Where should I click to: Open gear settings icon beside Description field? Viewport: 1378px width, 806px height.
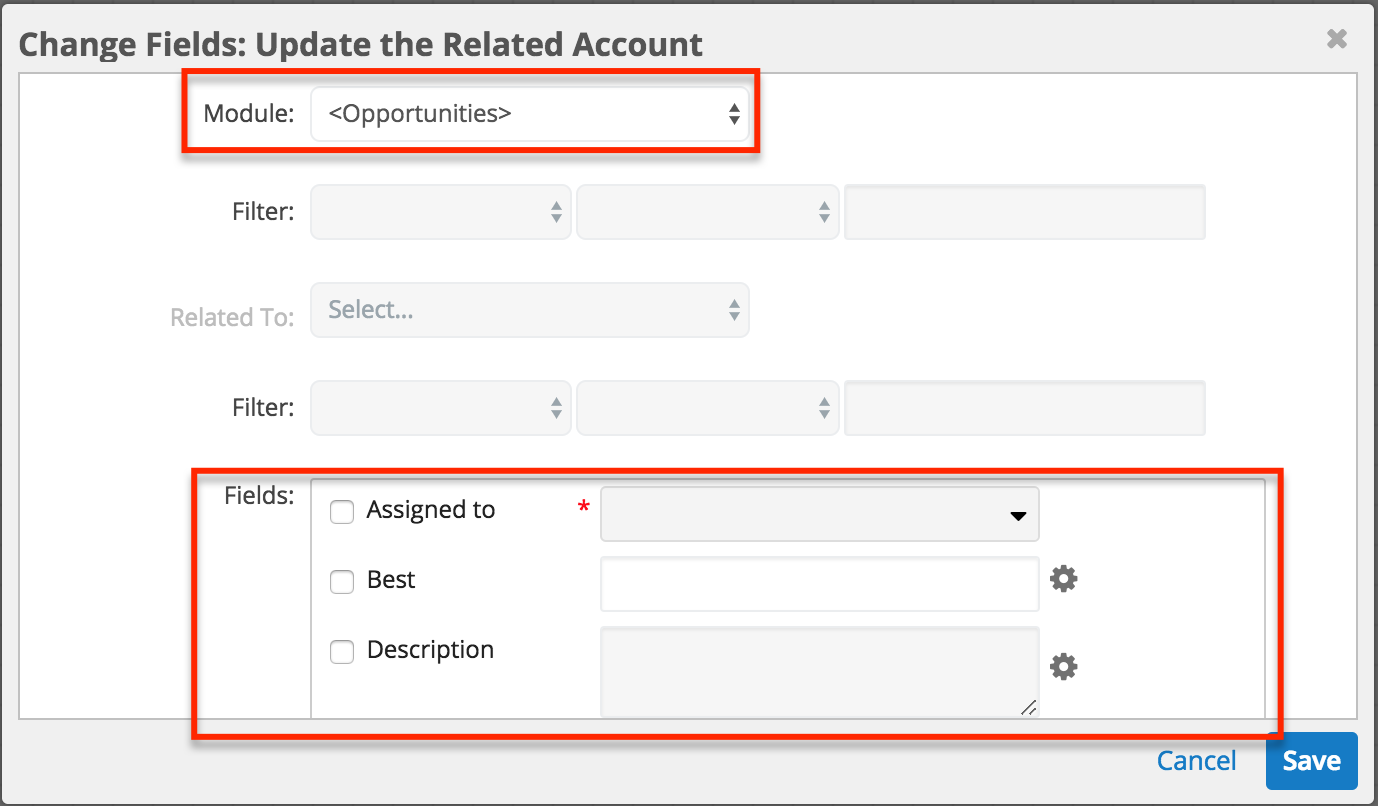1063,667
